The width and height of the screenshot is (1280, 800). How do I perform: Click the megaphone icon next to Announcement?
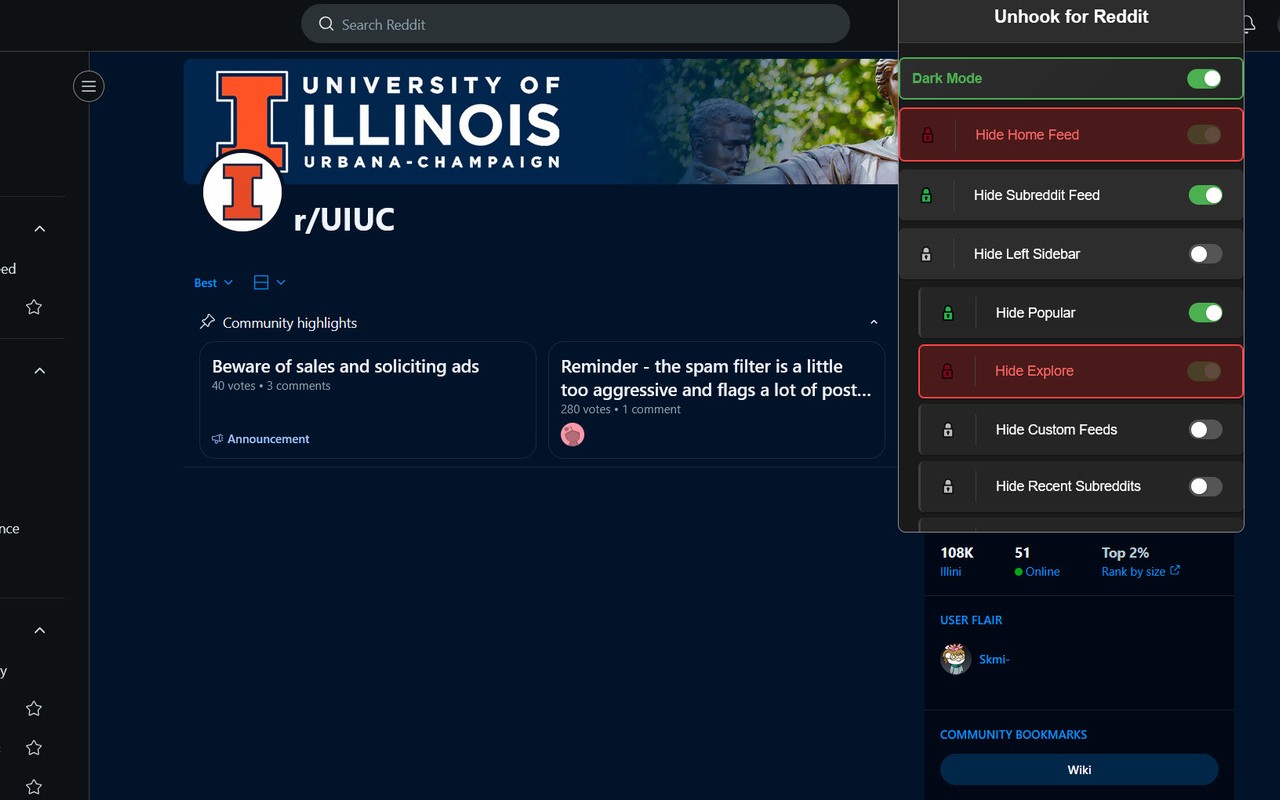(217, 439)
